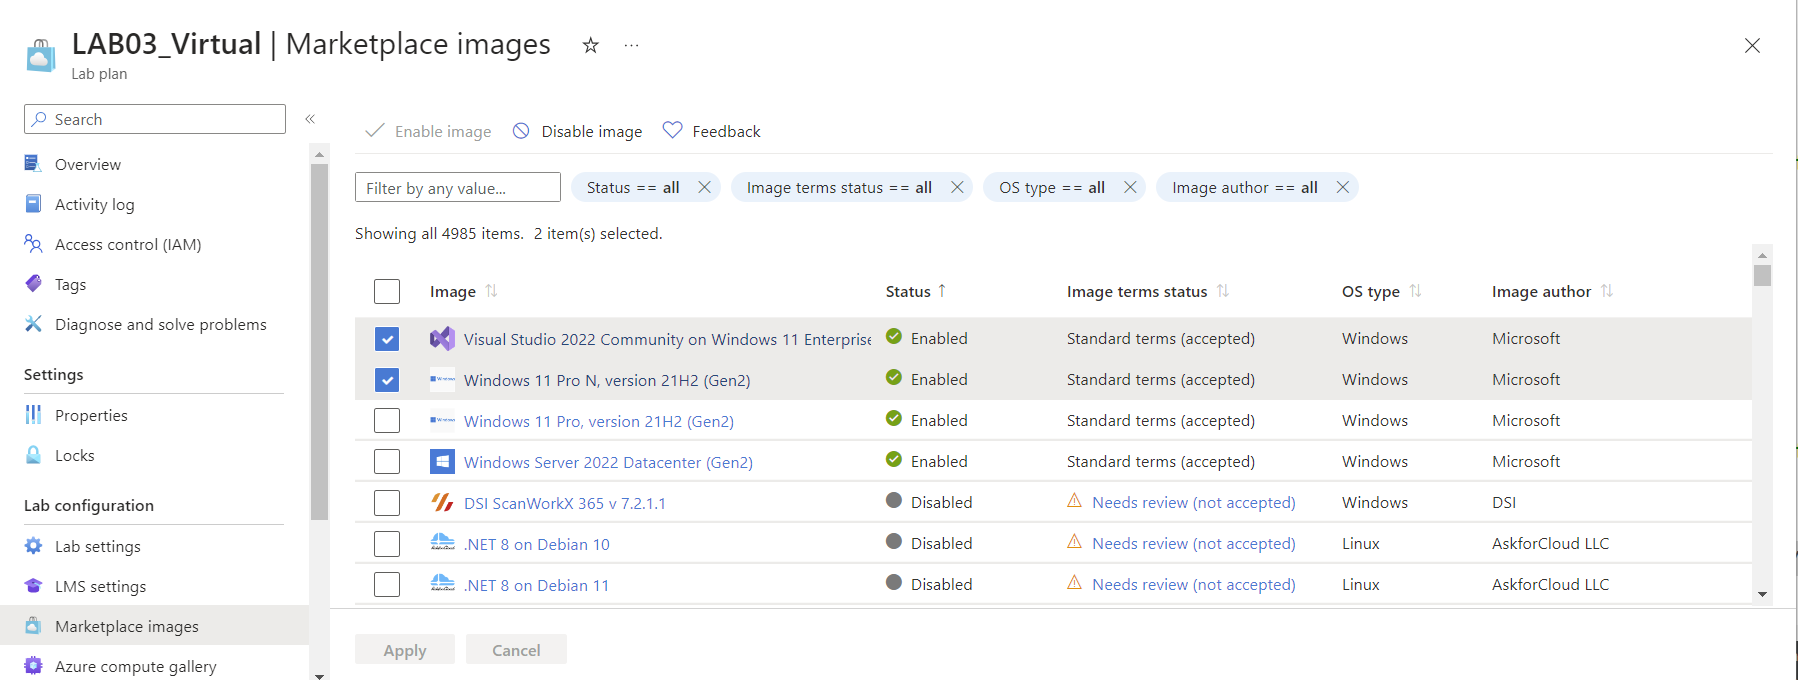Check the Windows 11 Pro 21H2 image

(387, 421)
